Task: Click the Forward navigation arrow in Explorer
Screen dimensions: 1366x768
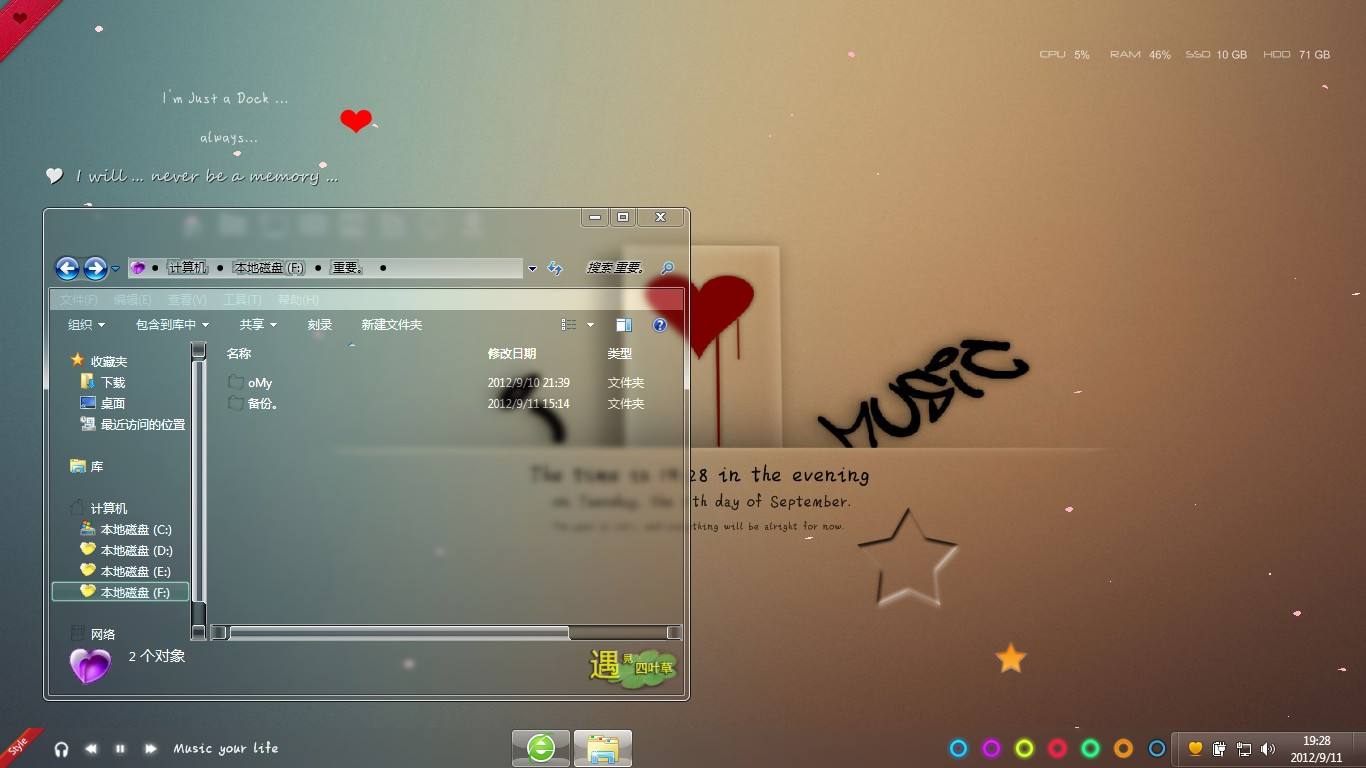Action: click(95, 268)
